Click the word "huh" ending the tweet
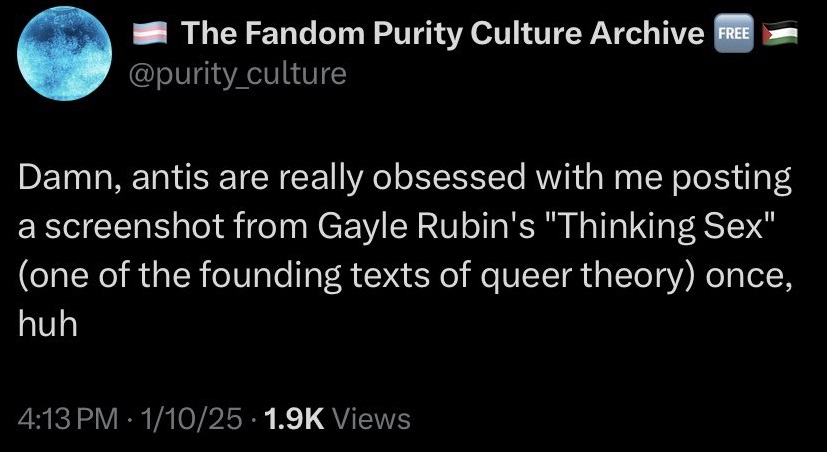 (47, 325)
